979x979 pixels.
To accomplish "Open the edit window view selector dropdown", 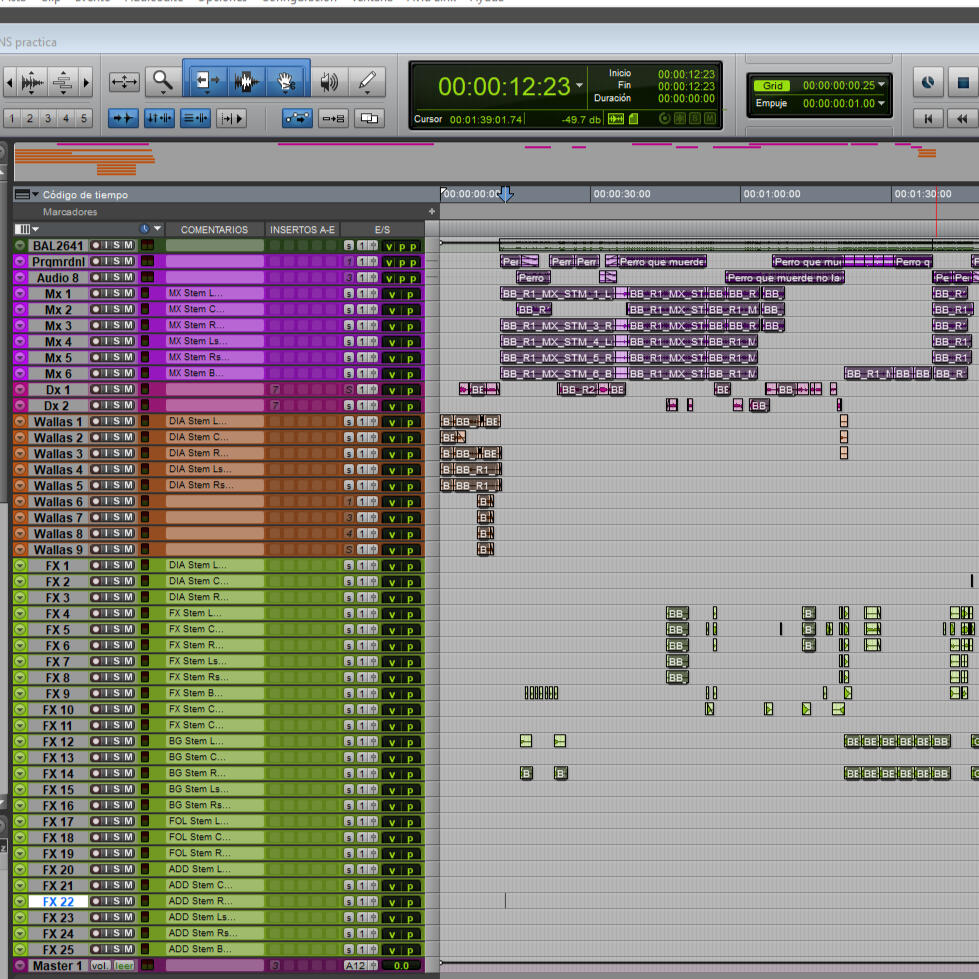I will 26,229.
